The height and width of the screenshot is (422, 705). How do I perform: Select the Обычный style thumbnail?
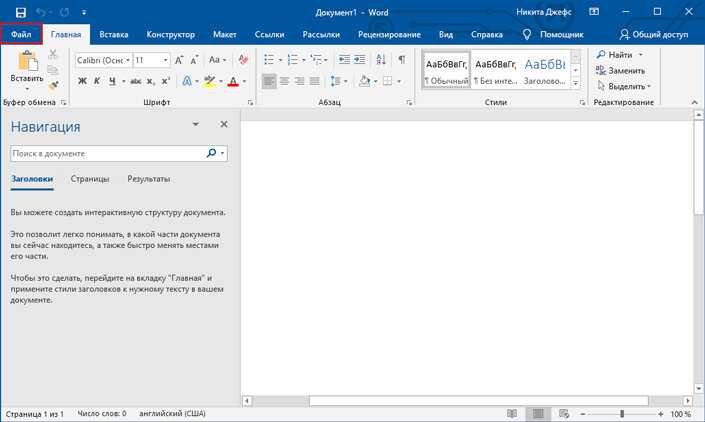[x=446, y=72]
